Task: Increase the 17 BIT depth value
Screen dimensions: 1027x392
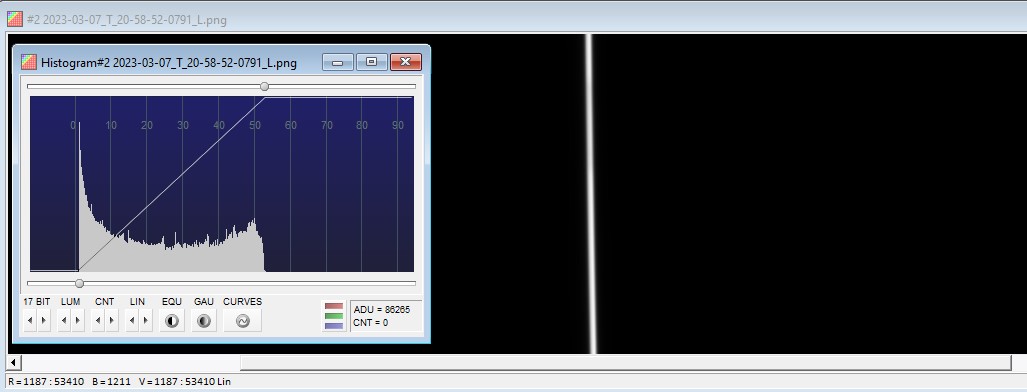Action: 44,321
